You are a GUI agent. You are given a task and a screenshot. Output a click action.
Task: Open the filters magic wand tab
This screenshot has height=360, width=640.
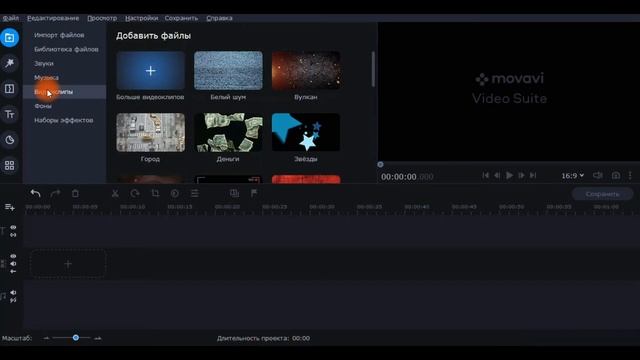(x=9, y=63)
